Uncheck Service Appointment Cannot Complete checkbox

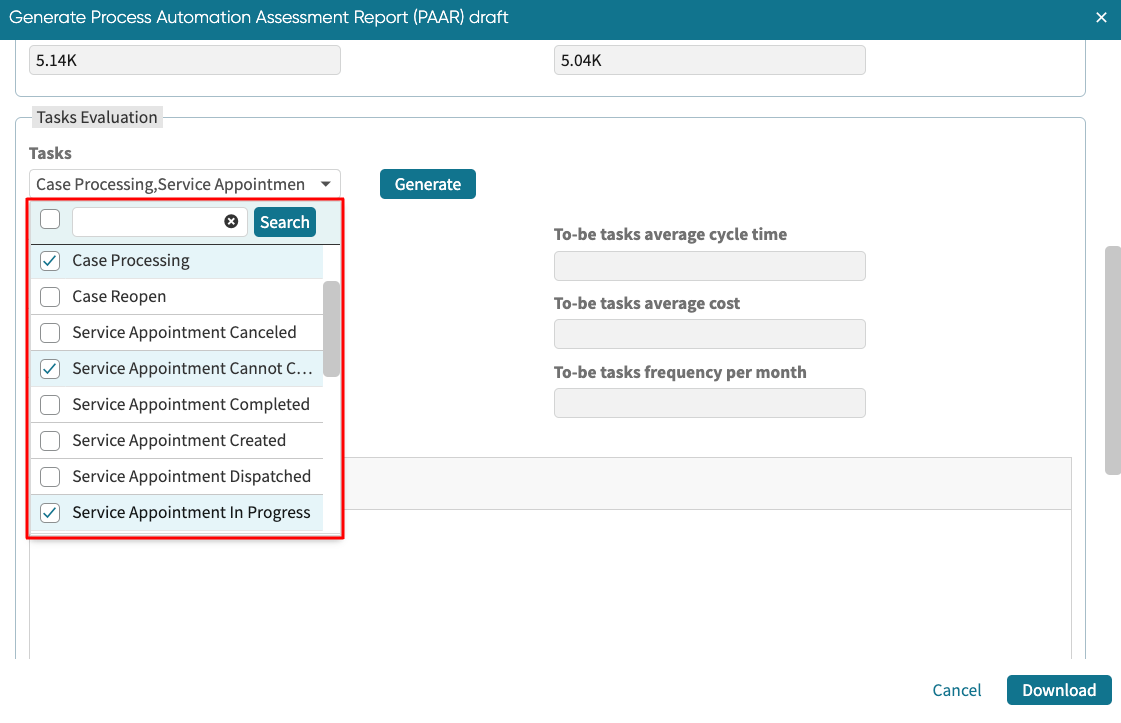click(x=50, y=369)
